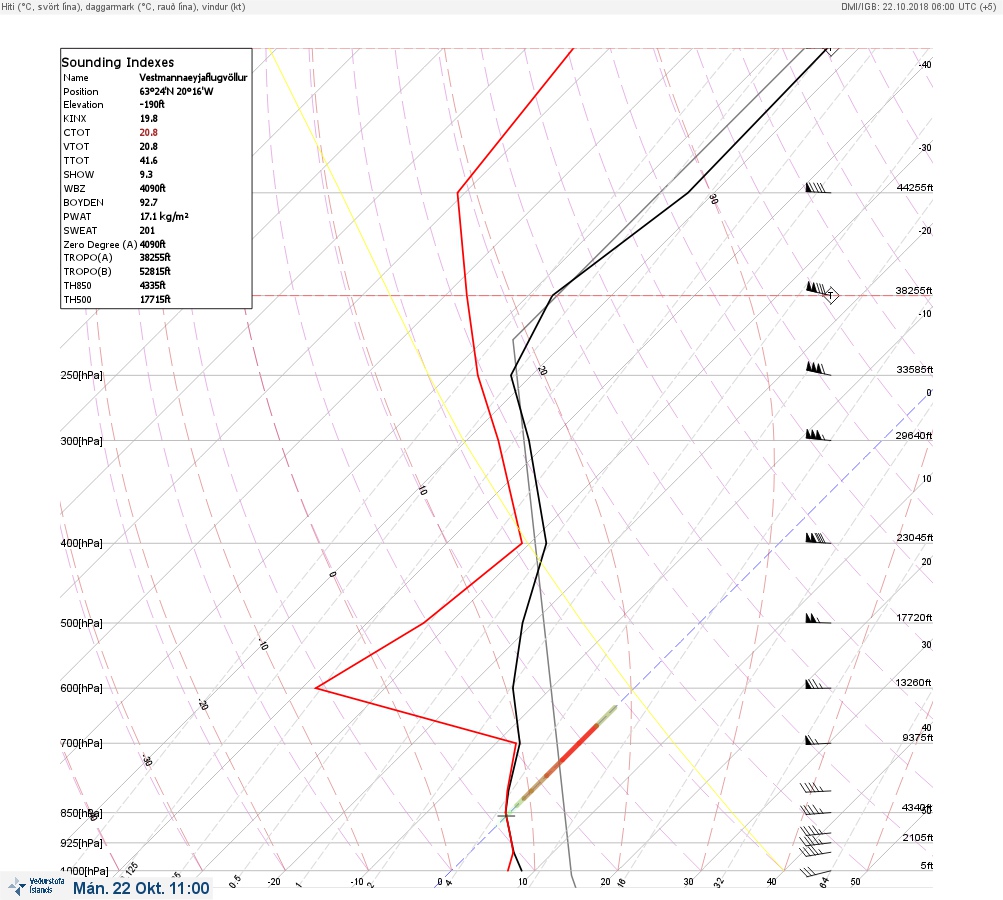Click the KINX value 19.8
This screenshot has width=1003, height=900.
(x=148, y=118)
